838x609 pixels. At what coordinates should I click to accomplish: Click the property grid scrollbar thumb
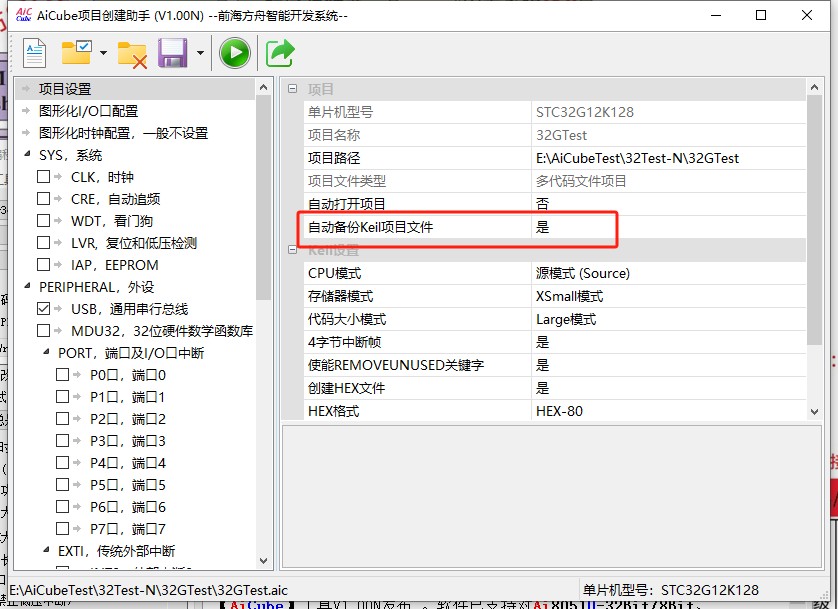point(814,220)
